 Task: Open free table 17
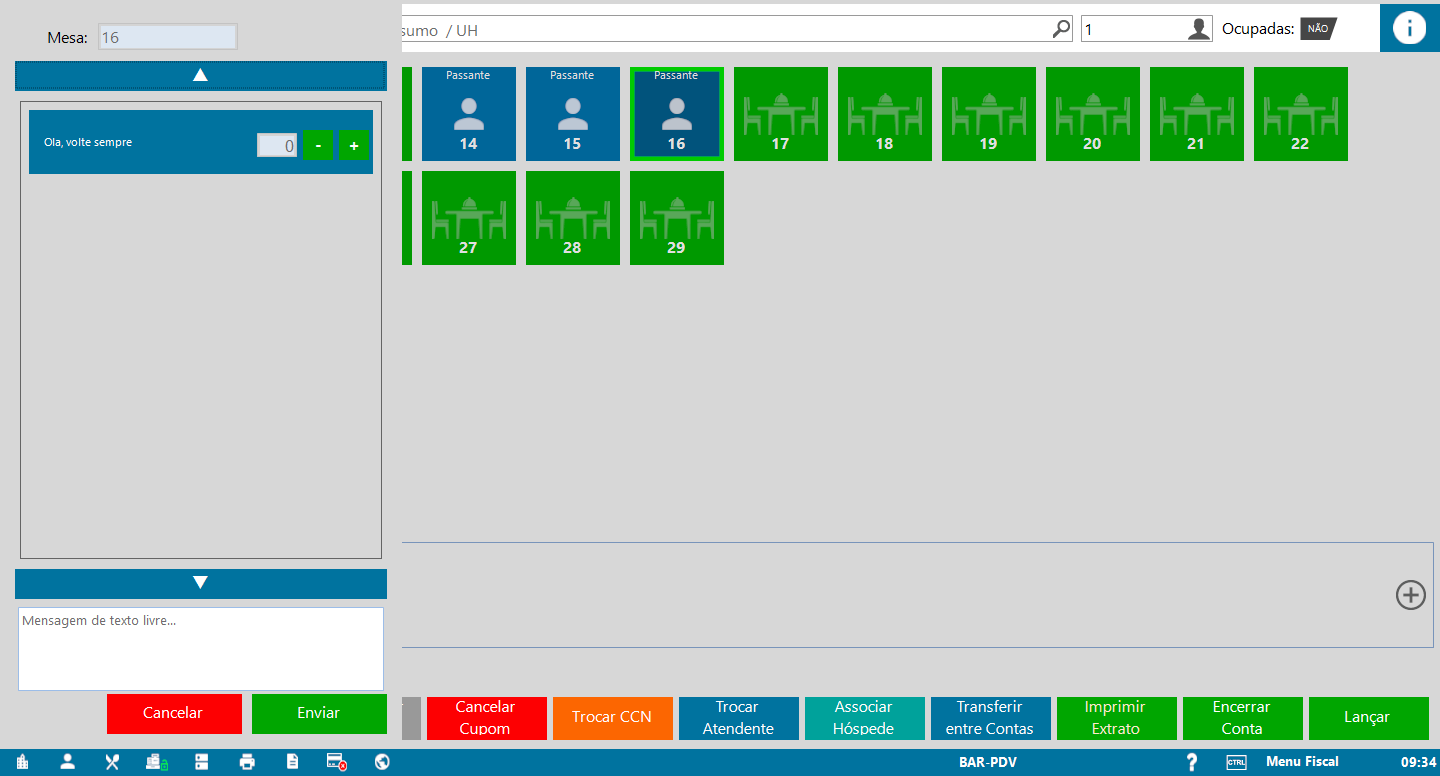(781, 114)
